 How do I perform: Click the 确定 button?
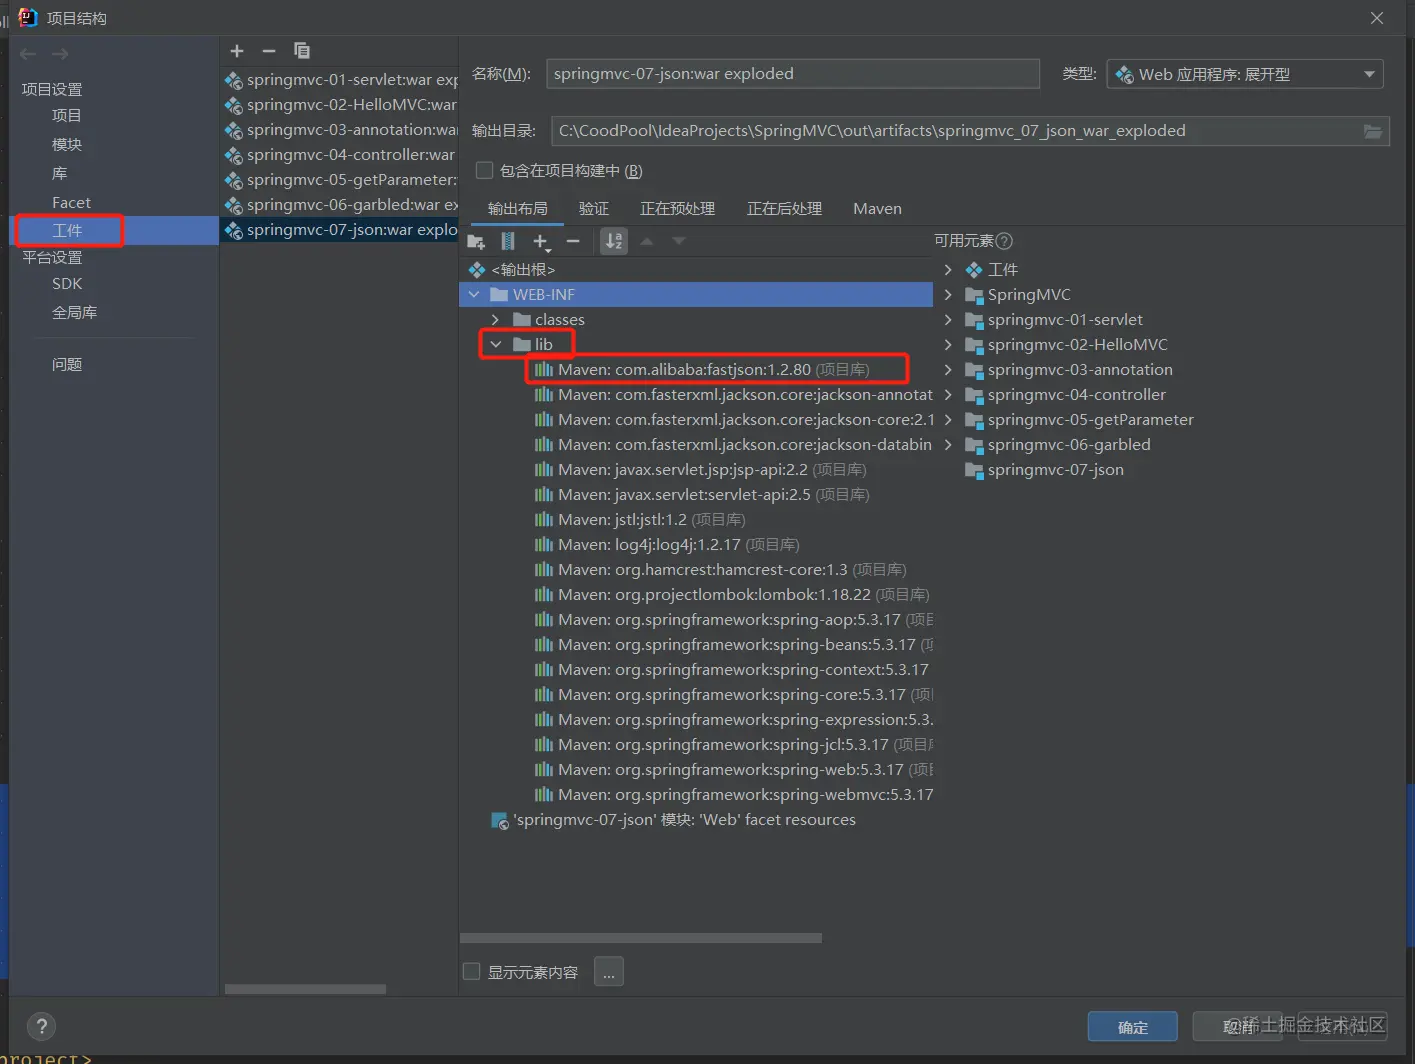click(x=1133, y=1027)
